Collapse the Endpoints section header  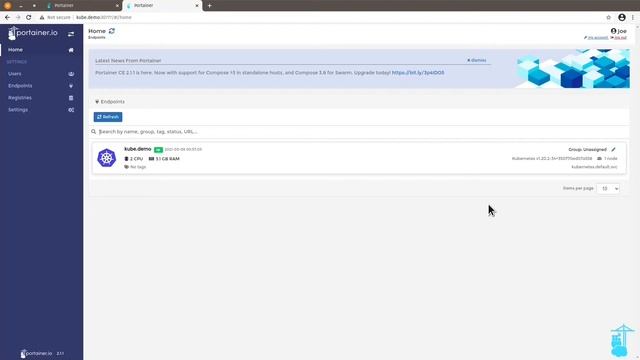[110, 102]
